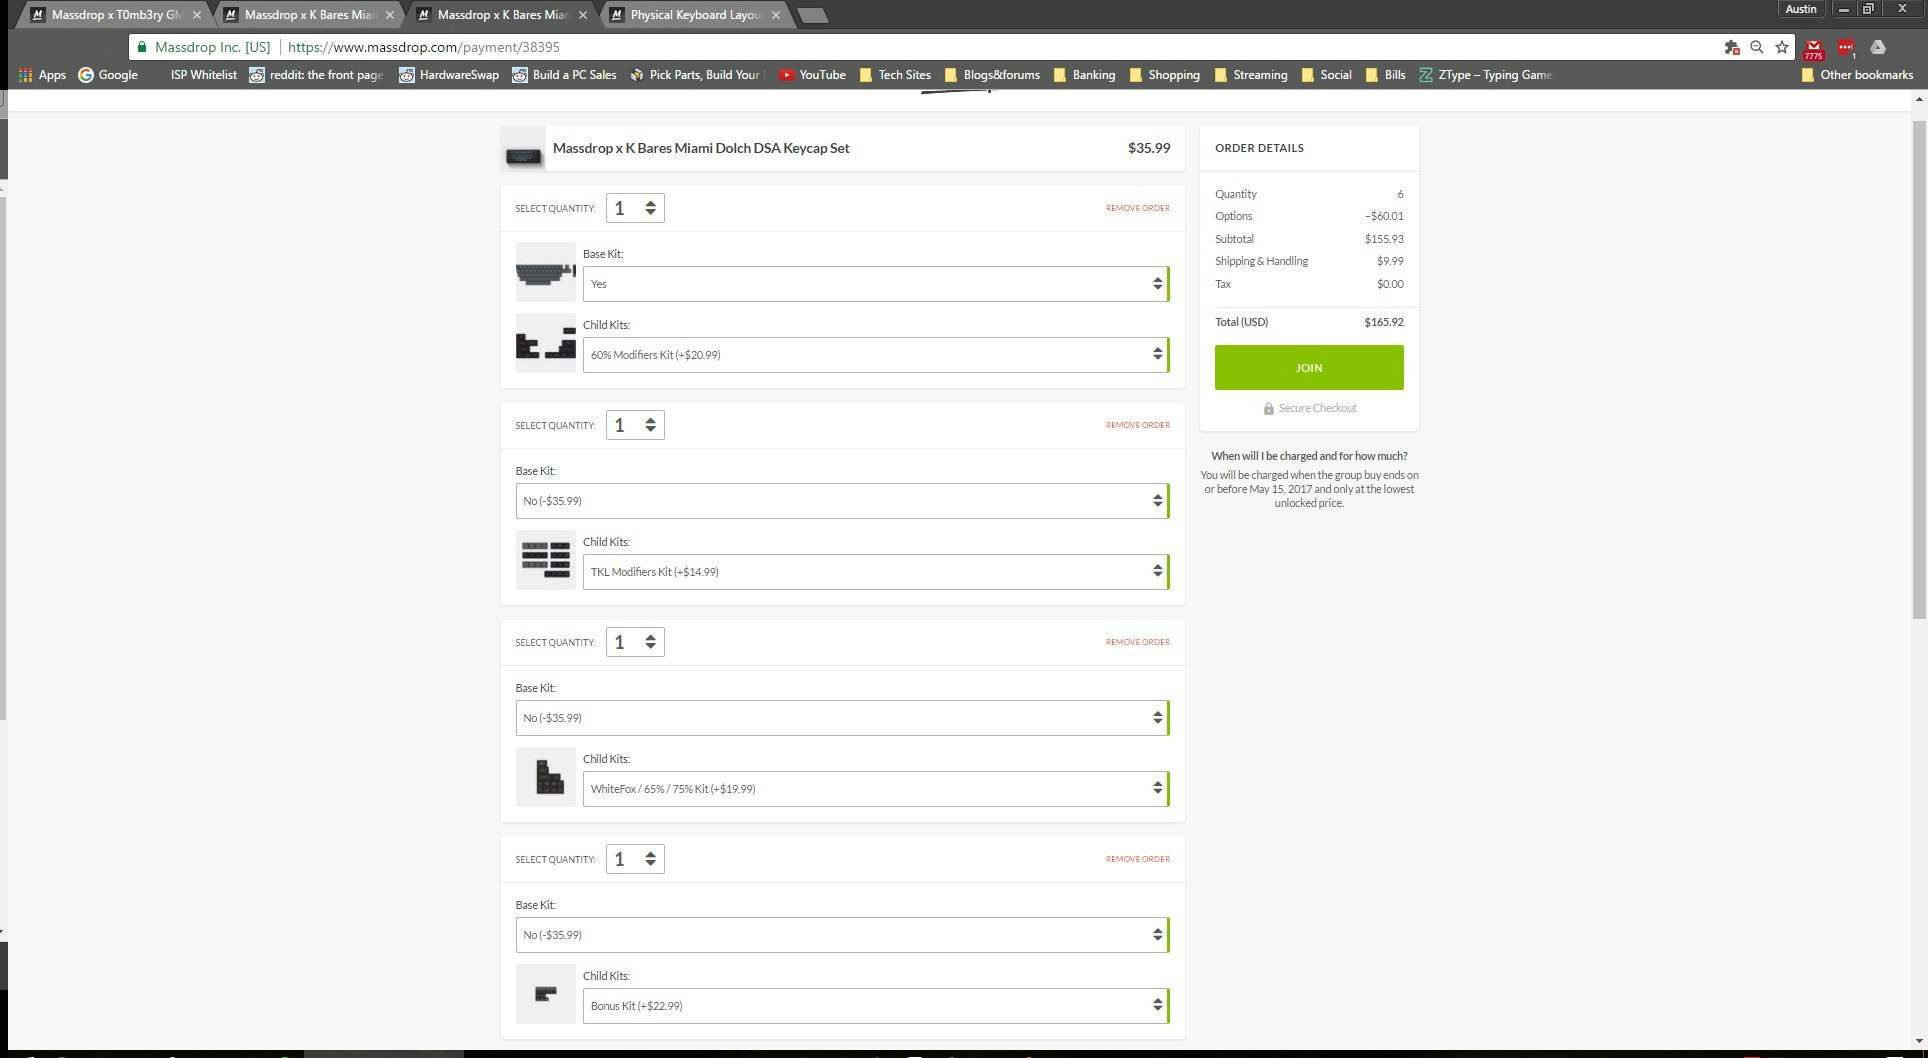The image size is (1928, 1058).
Task: Click the bookmark star icon in address bar
Action: 1781,47
